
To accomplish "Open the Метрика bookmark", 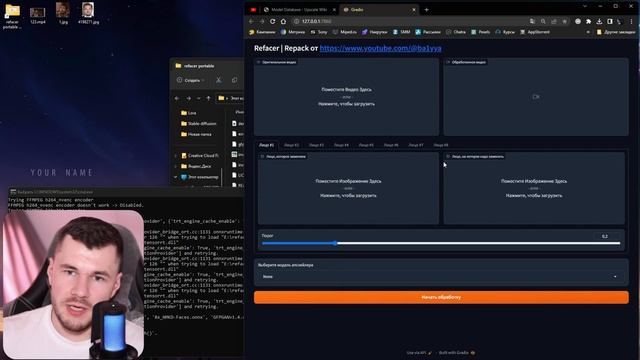I will pos(293,32).
